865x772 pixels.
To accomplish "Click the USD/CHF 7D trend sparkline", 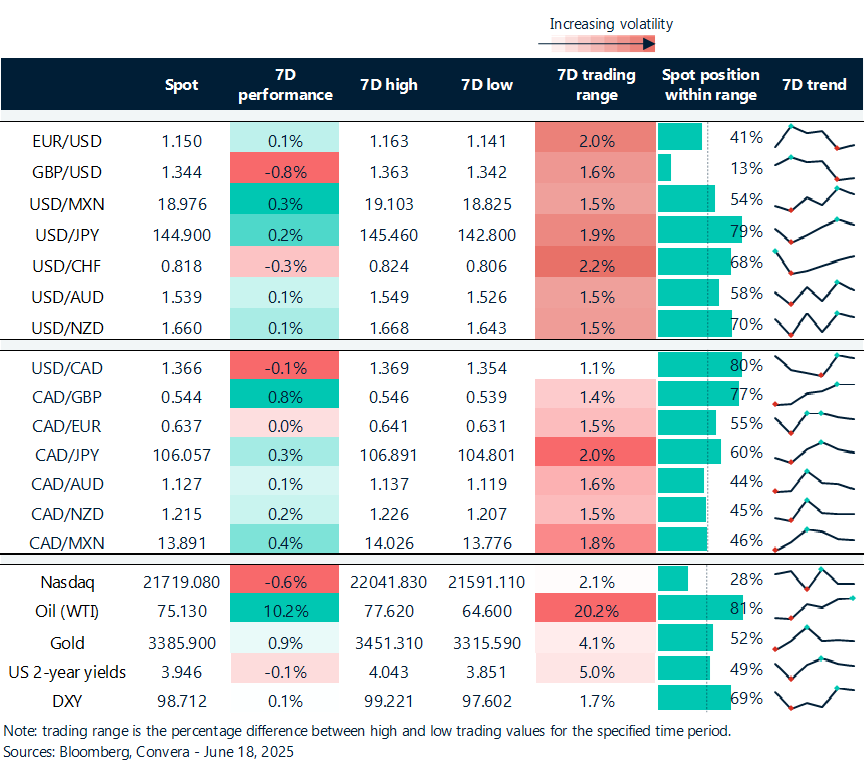I will (x=814, y=264).
